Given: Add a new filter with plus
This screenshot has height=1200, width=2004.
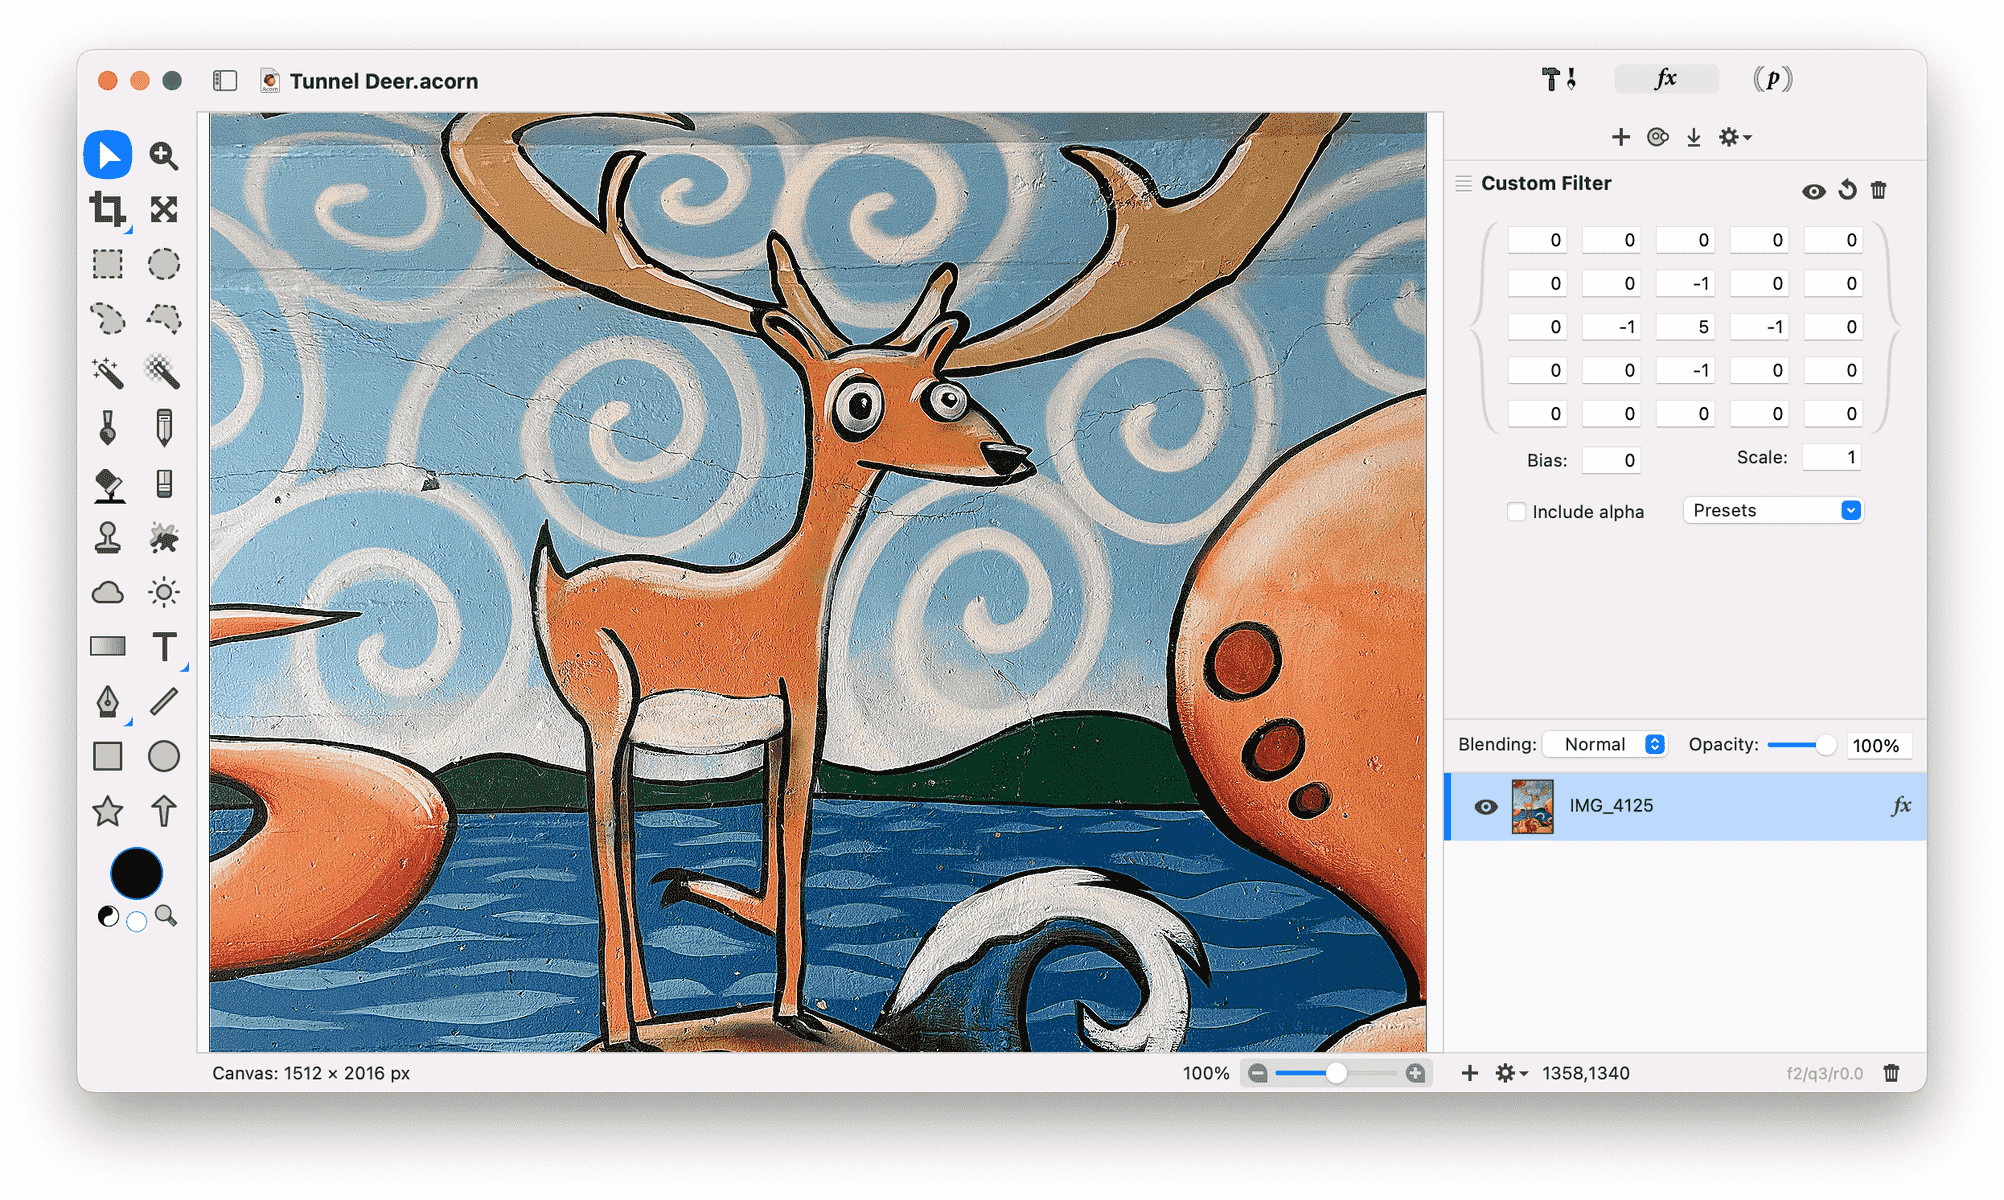Looking at the screenshot, I should pyautogui.click(x=1621, y=137).
